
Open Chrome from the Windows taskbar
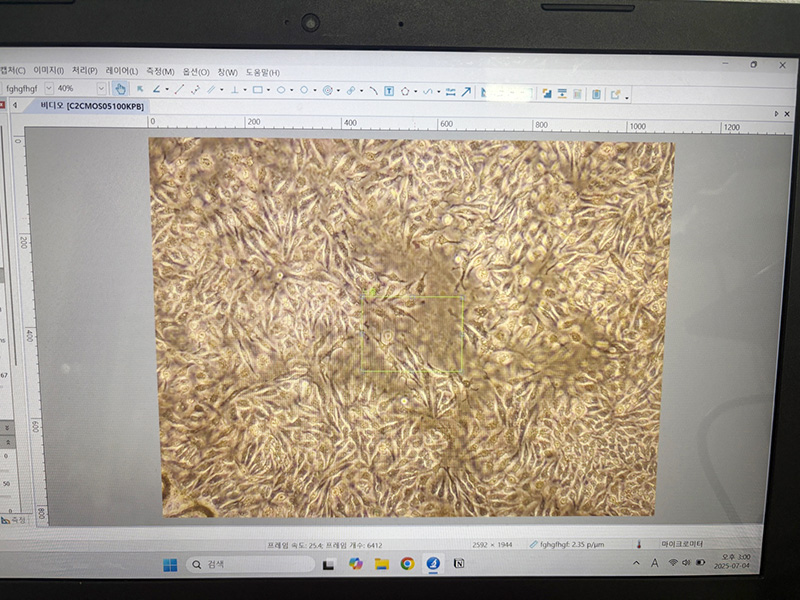pyautogui.click(x=407, y=564)
